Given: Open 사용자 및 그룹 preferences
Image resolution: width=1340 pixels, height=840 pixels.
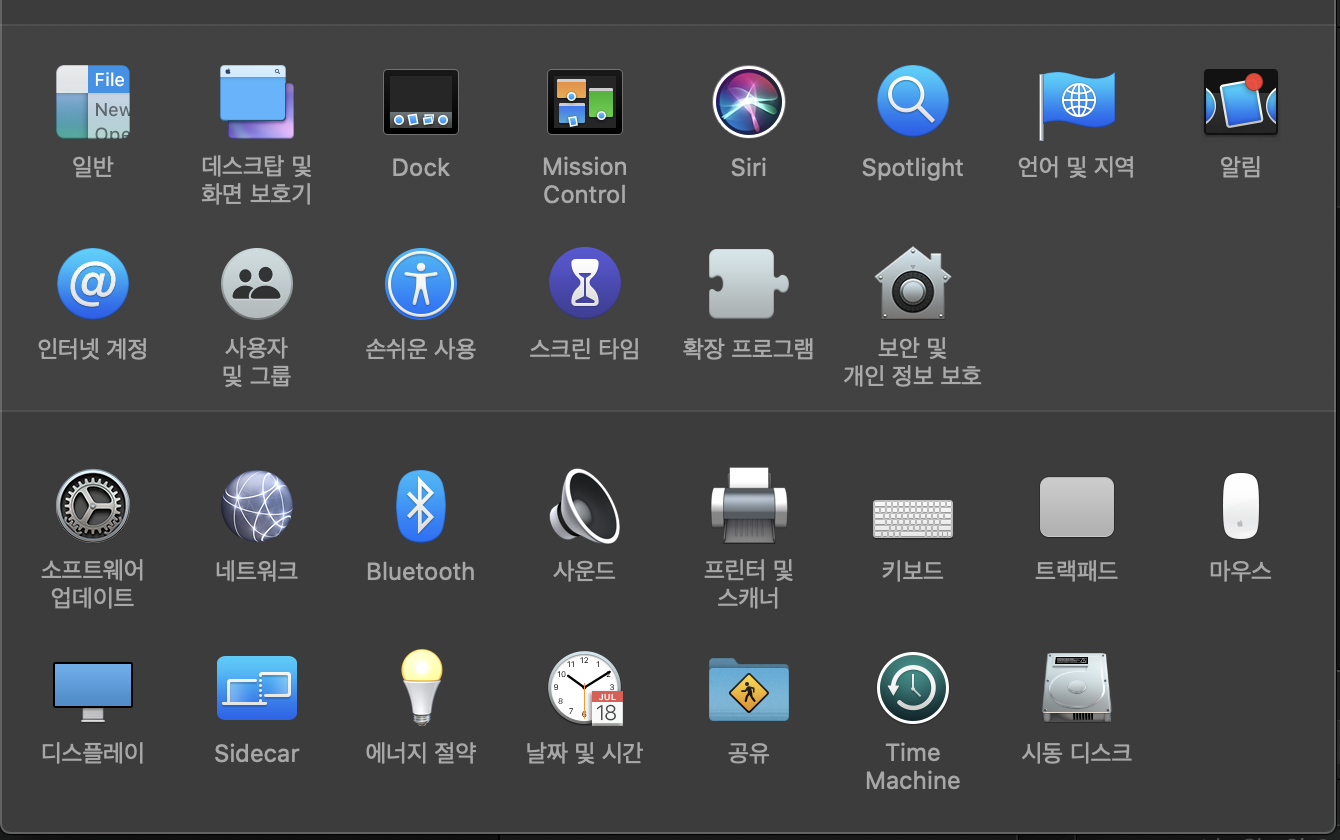Looking at the screenshot, I should coord(257,284).
